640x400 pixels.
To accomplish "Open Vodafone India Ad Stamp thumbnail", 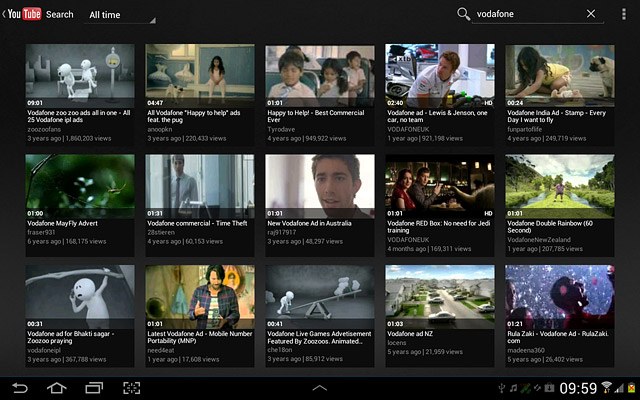I will 560,76.
